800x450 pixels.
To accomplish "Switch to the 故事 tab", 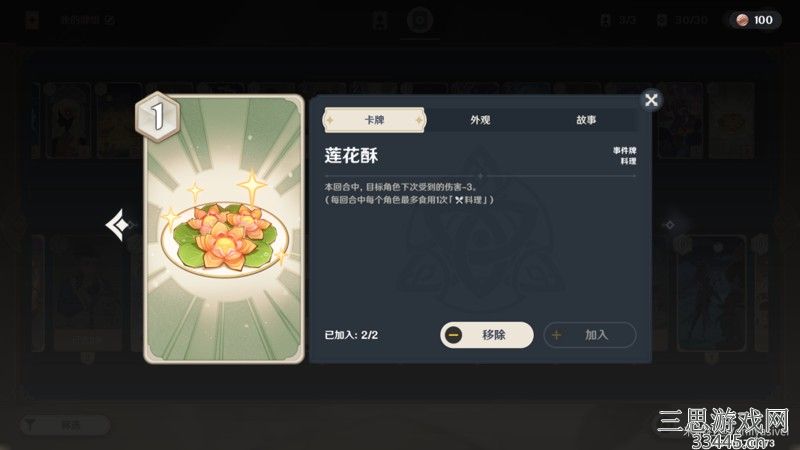I will (586, 120).
